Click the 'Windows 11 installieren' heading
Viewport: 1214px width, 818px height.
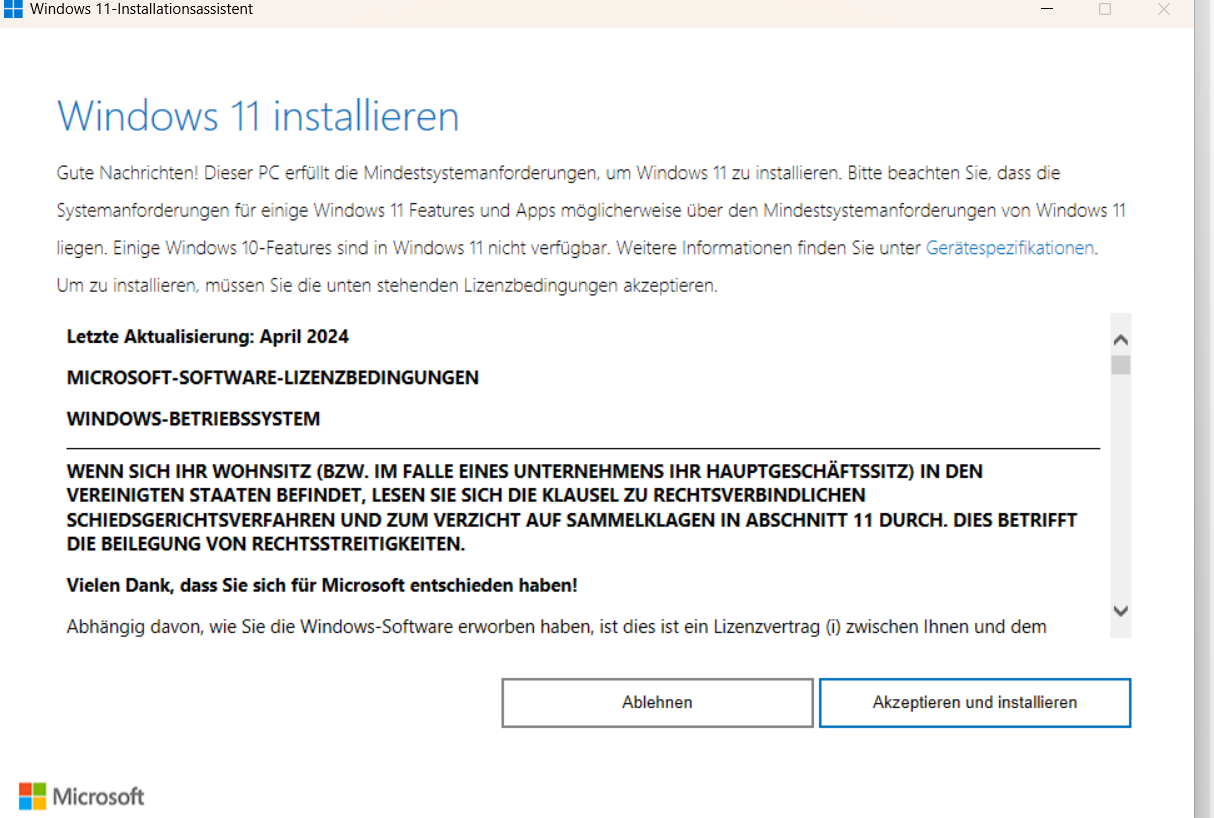click(x=258, y=116)
